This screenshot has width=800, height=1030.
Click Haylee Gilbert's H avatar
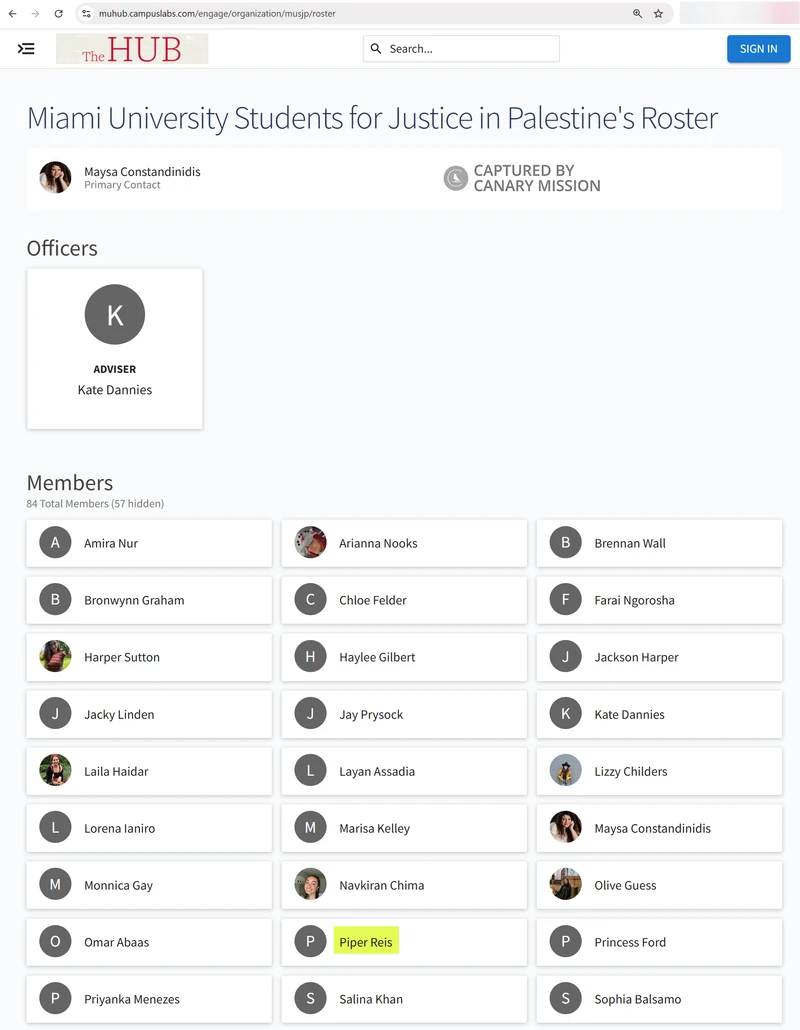click(x=310, y=657)
